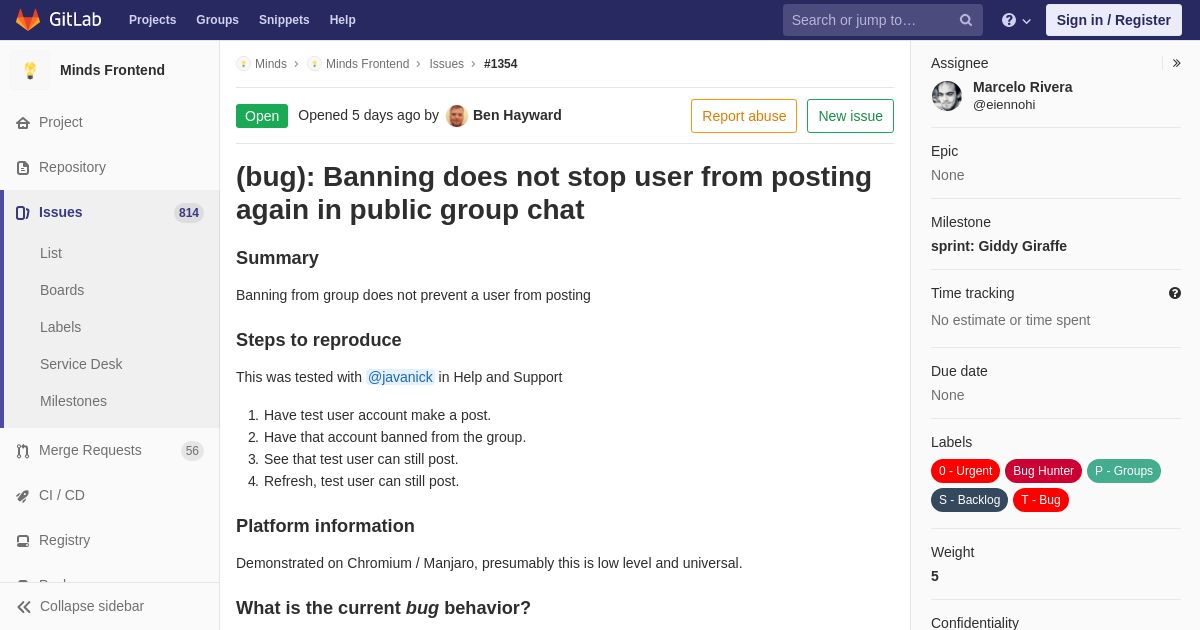Click the Collapse sidebar double-chevron icon
Screen dimensions: 1200x630
click(24, 607)
